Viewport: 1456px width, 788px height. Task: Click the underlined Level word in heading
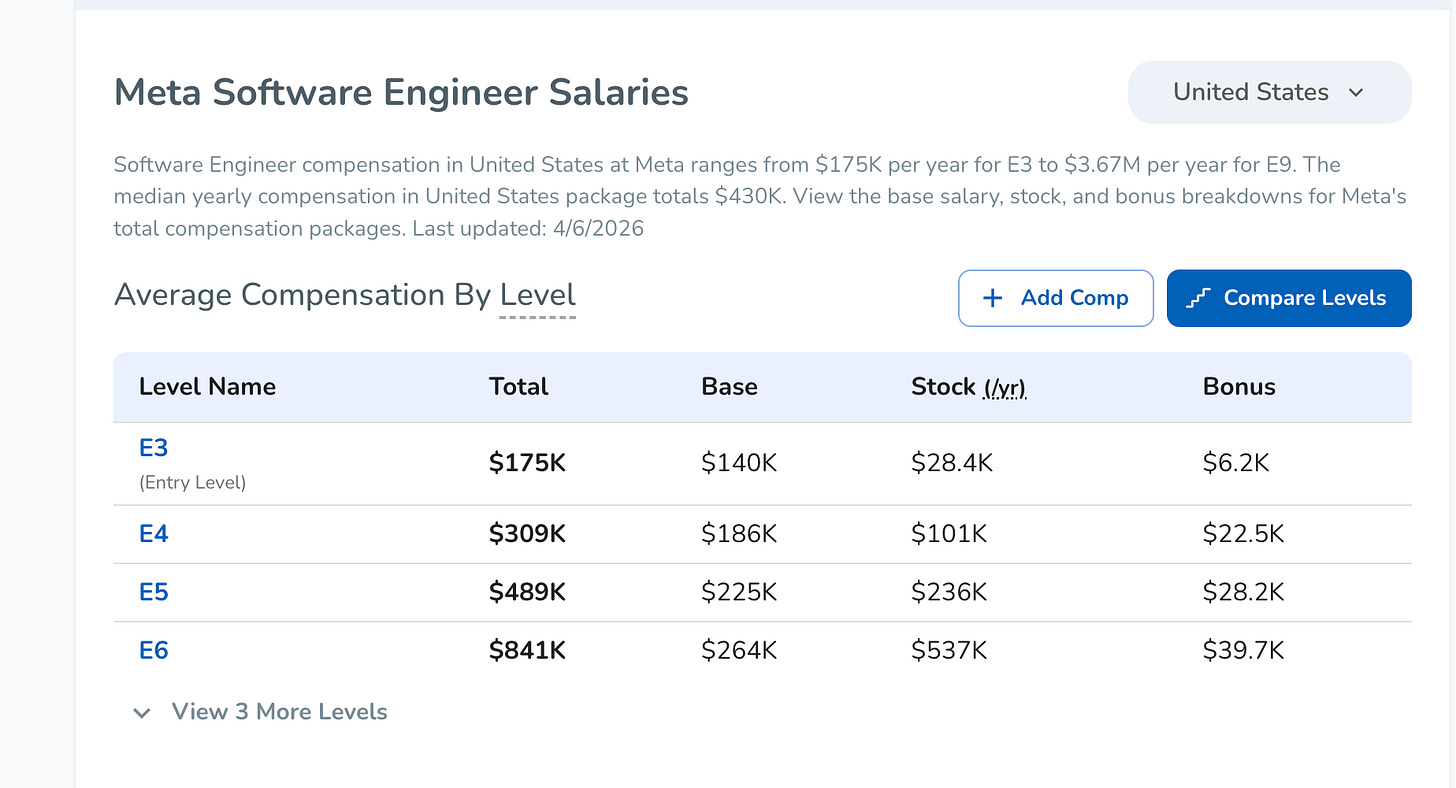[537, 295]
